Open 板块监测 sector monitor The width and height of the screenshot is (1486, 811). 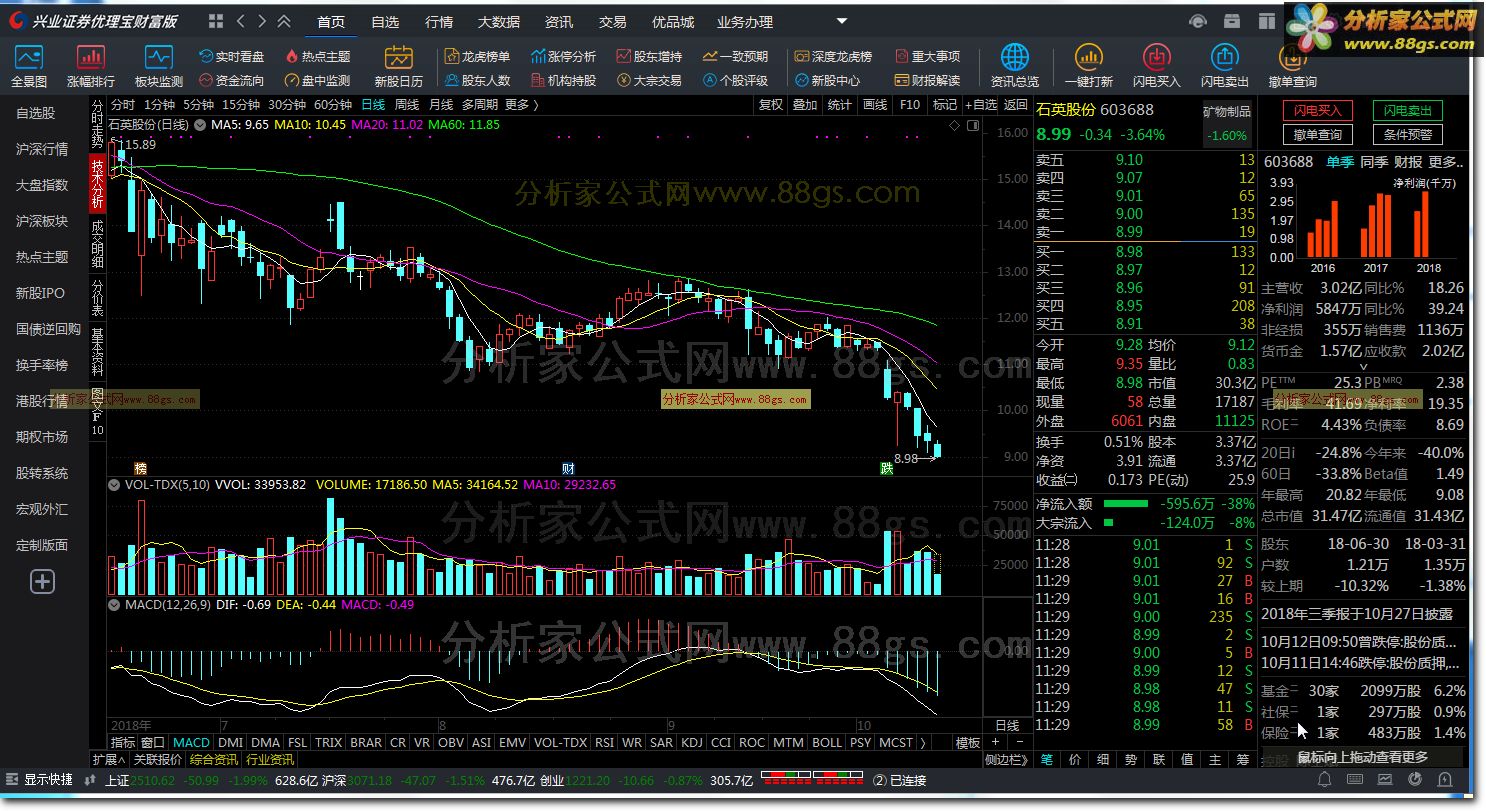point(159,66)
